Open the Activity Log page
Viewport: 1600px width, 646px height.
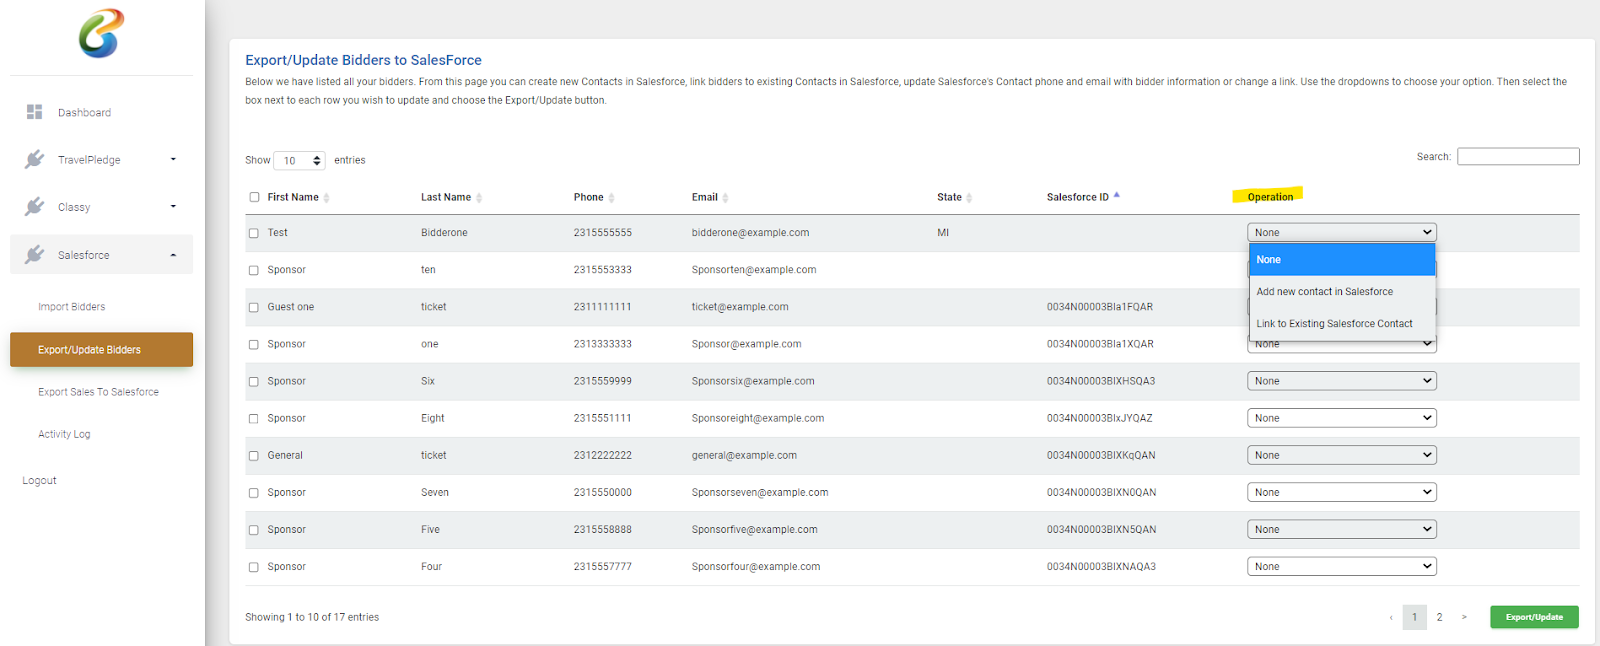click(64, 434)
